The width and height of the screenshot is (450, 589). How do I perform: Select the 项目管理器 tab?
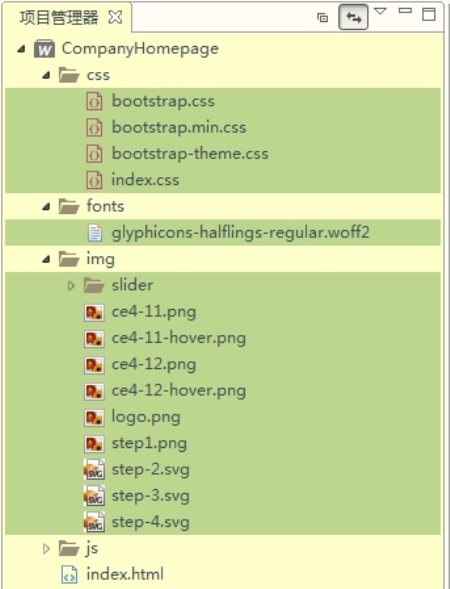(x=59, y=17)
